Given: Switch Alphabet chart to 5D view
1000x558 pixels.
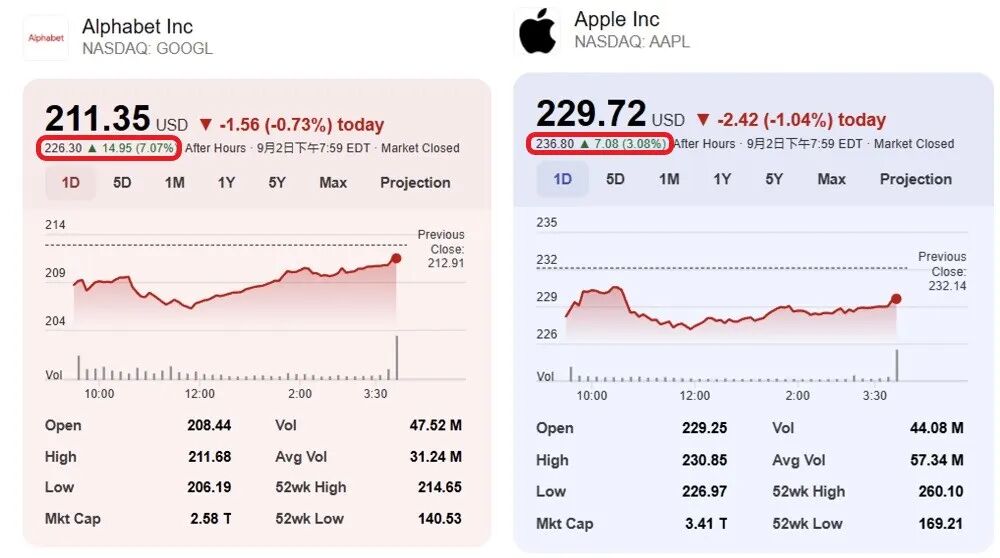Looking at the screenshot, I should point(122,183).
